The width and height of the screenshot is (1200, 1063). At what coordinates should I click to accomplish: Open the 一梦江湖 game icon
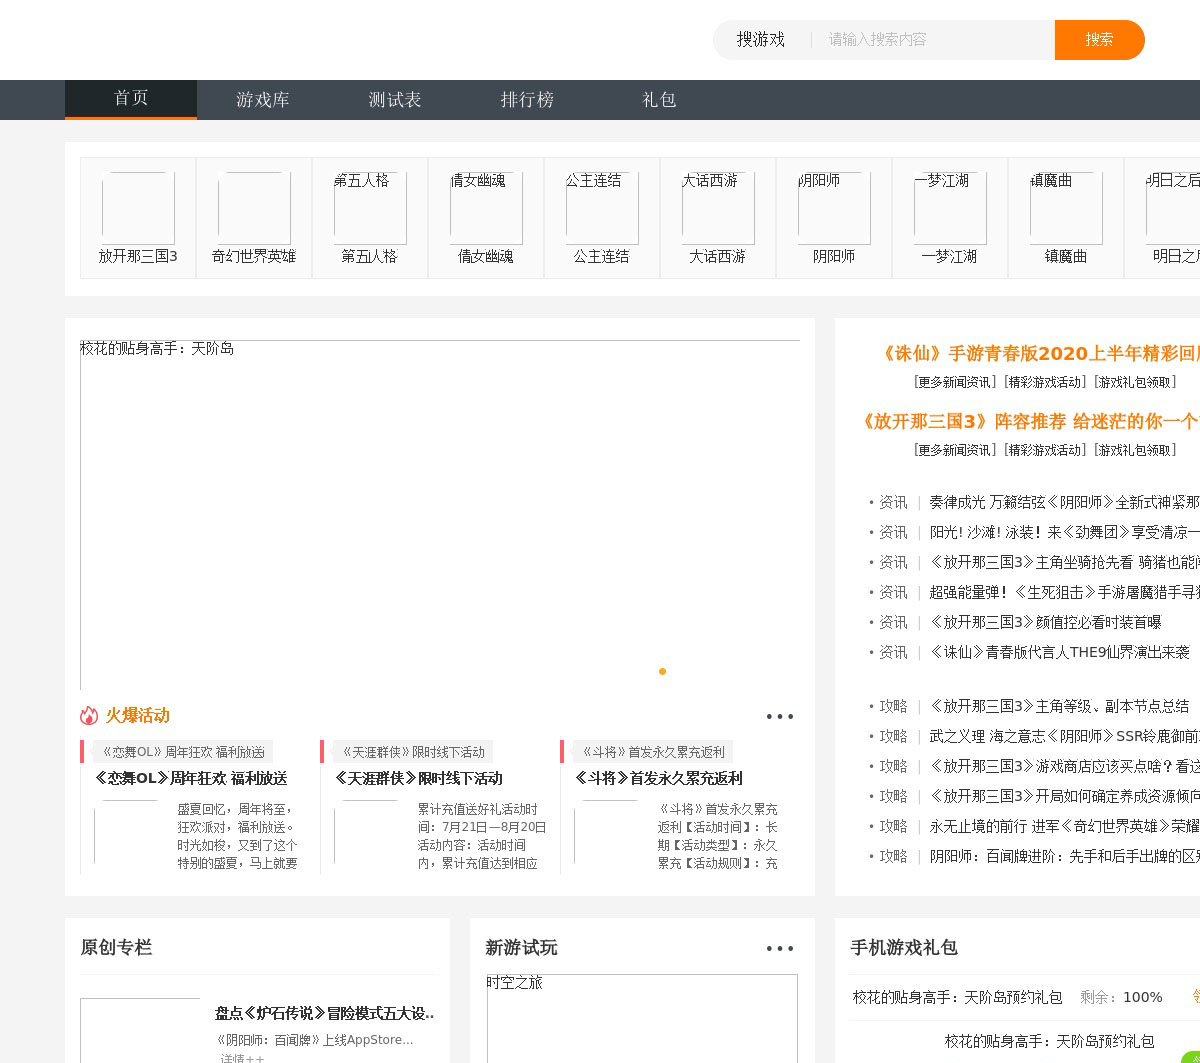point(950,208)
